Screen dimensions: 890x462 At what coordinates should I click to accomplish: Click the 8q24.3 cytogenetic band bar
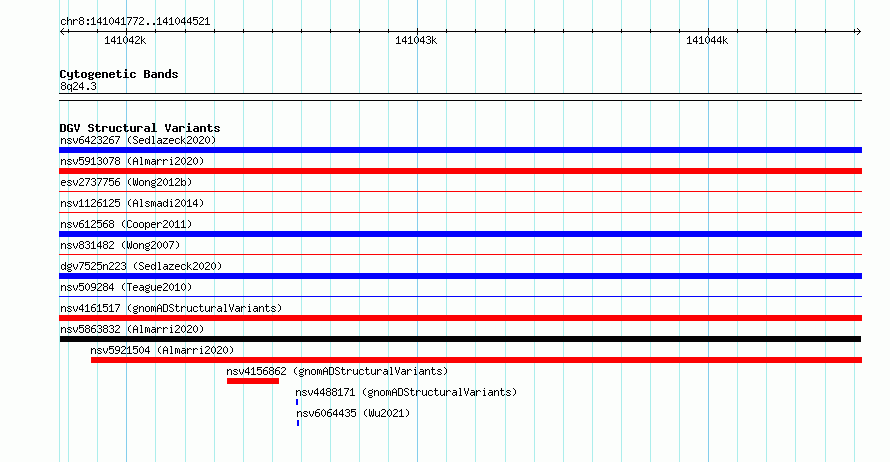coord(460,97)
